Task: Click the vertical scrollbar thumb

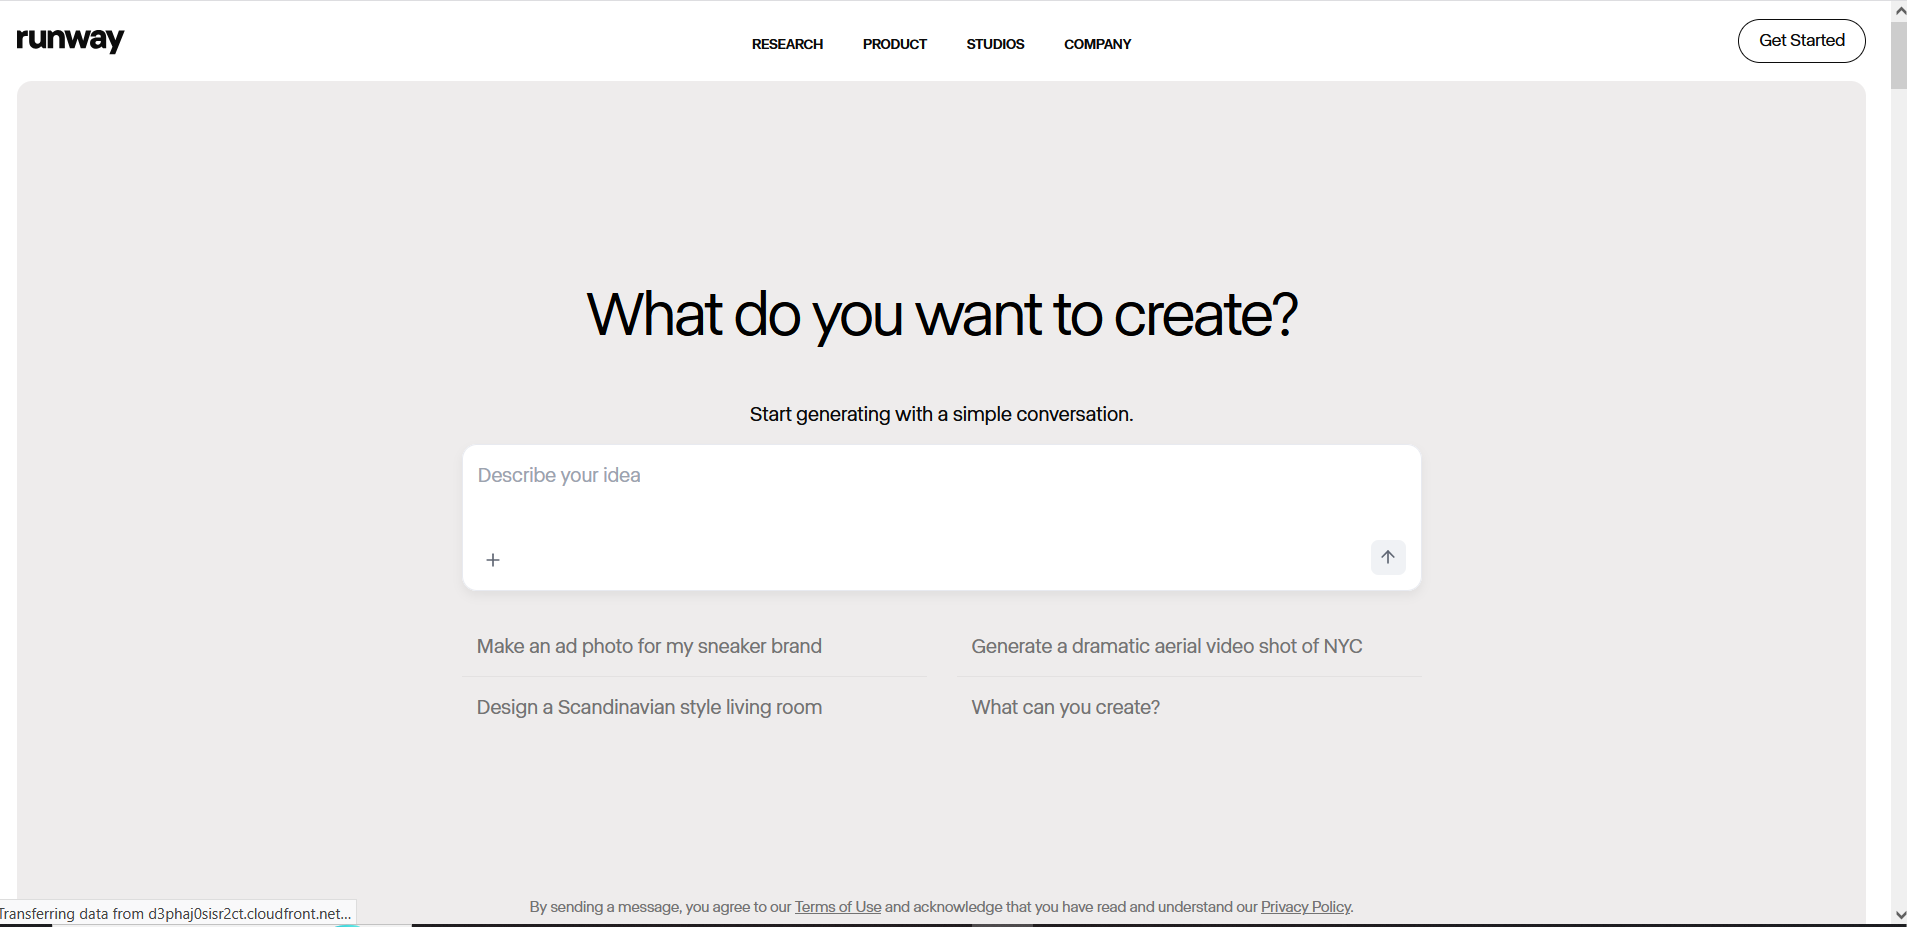Action: [1899, 55]
